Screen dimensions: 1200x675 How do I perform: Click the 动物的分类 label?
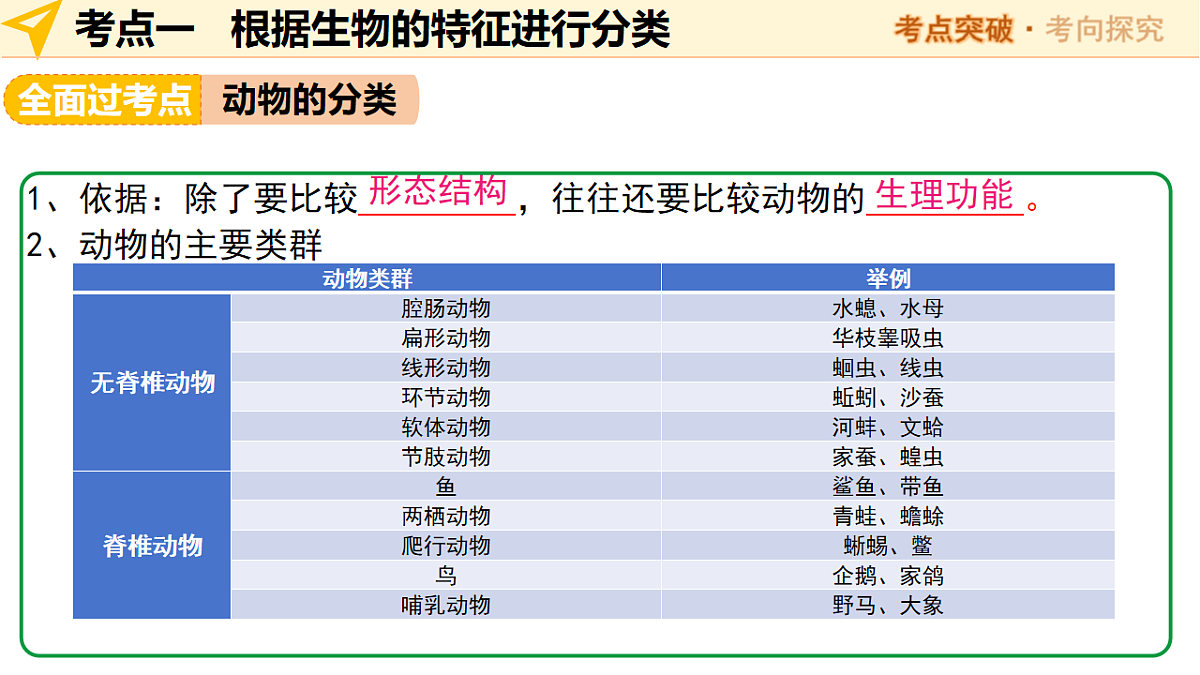tap(309, 99)
